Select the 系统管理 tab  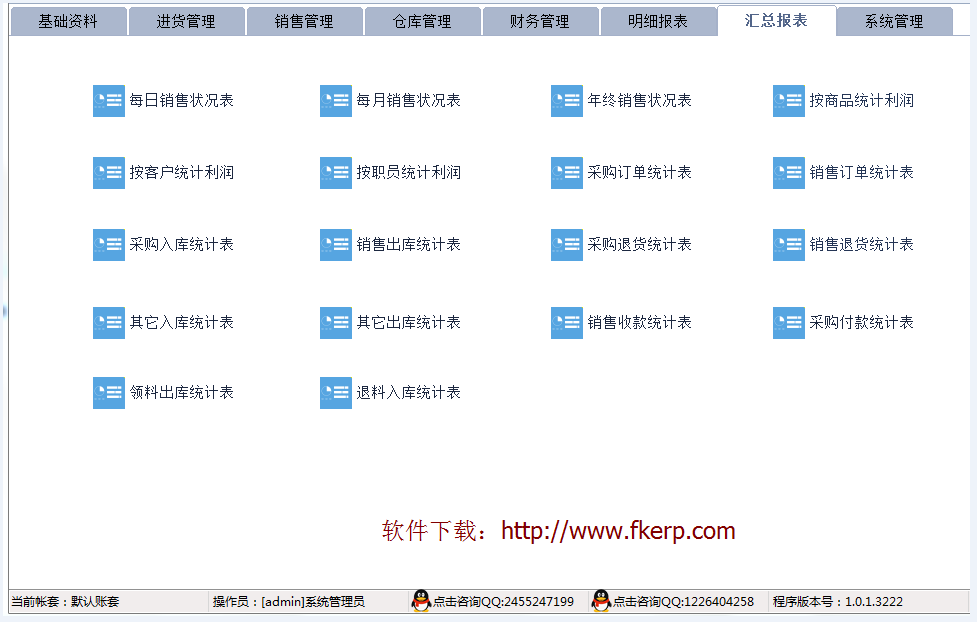(x=895, y=22)
